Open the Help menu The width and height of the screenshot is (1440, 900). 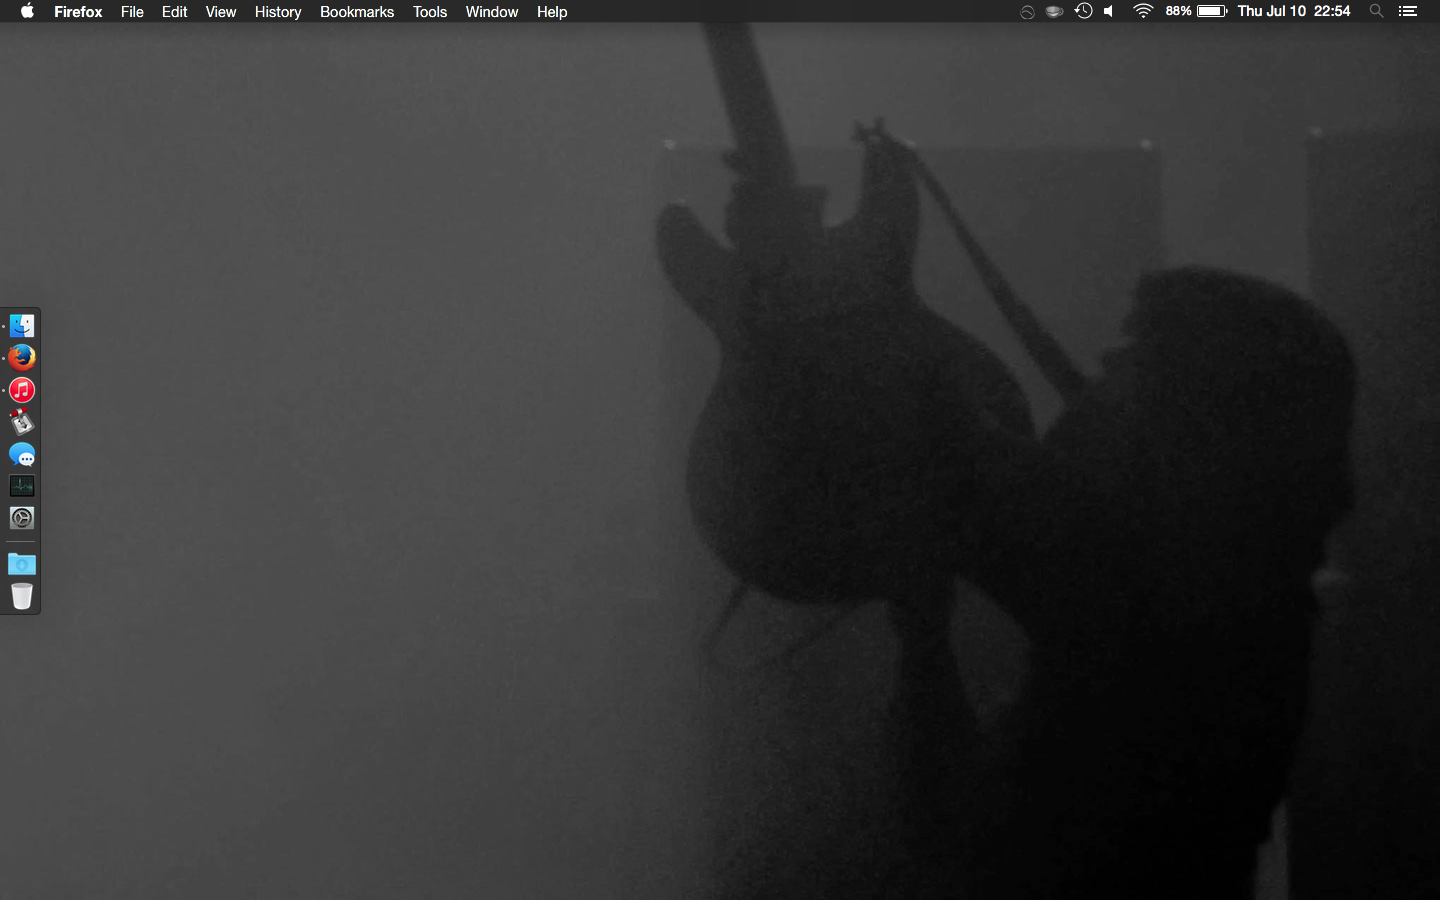tap(552, 12)
